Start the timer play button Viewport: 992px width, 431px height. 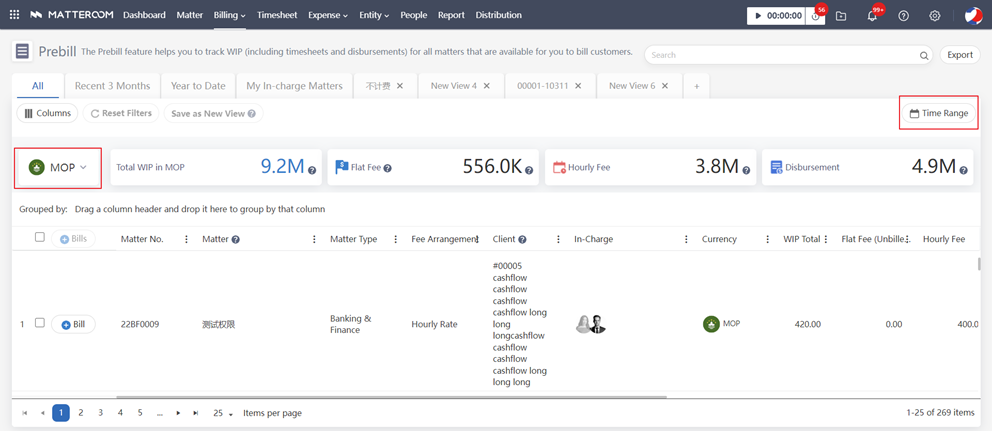(x=759, y=16)
